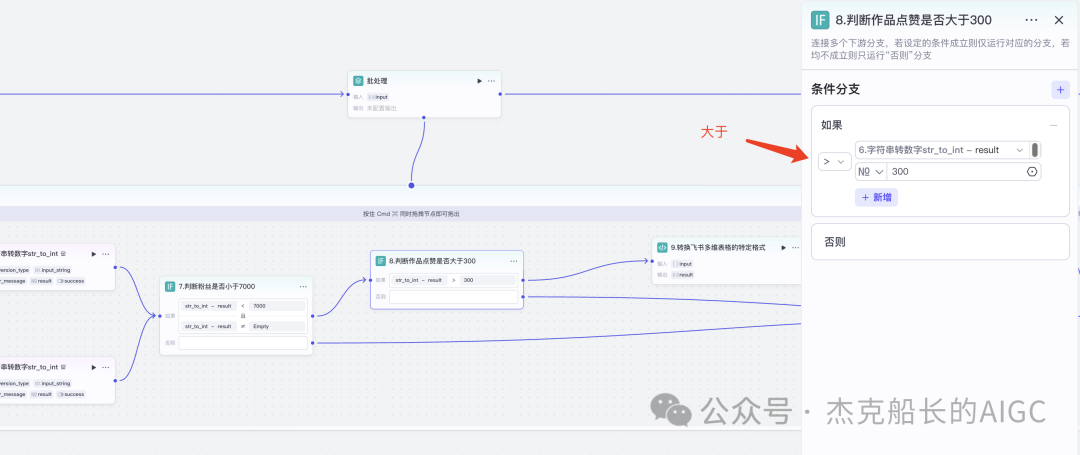Open the № value type dropdown

click(871, 172)
